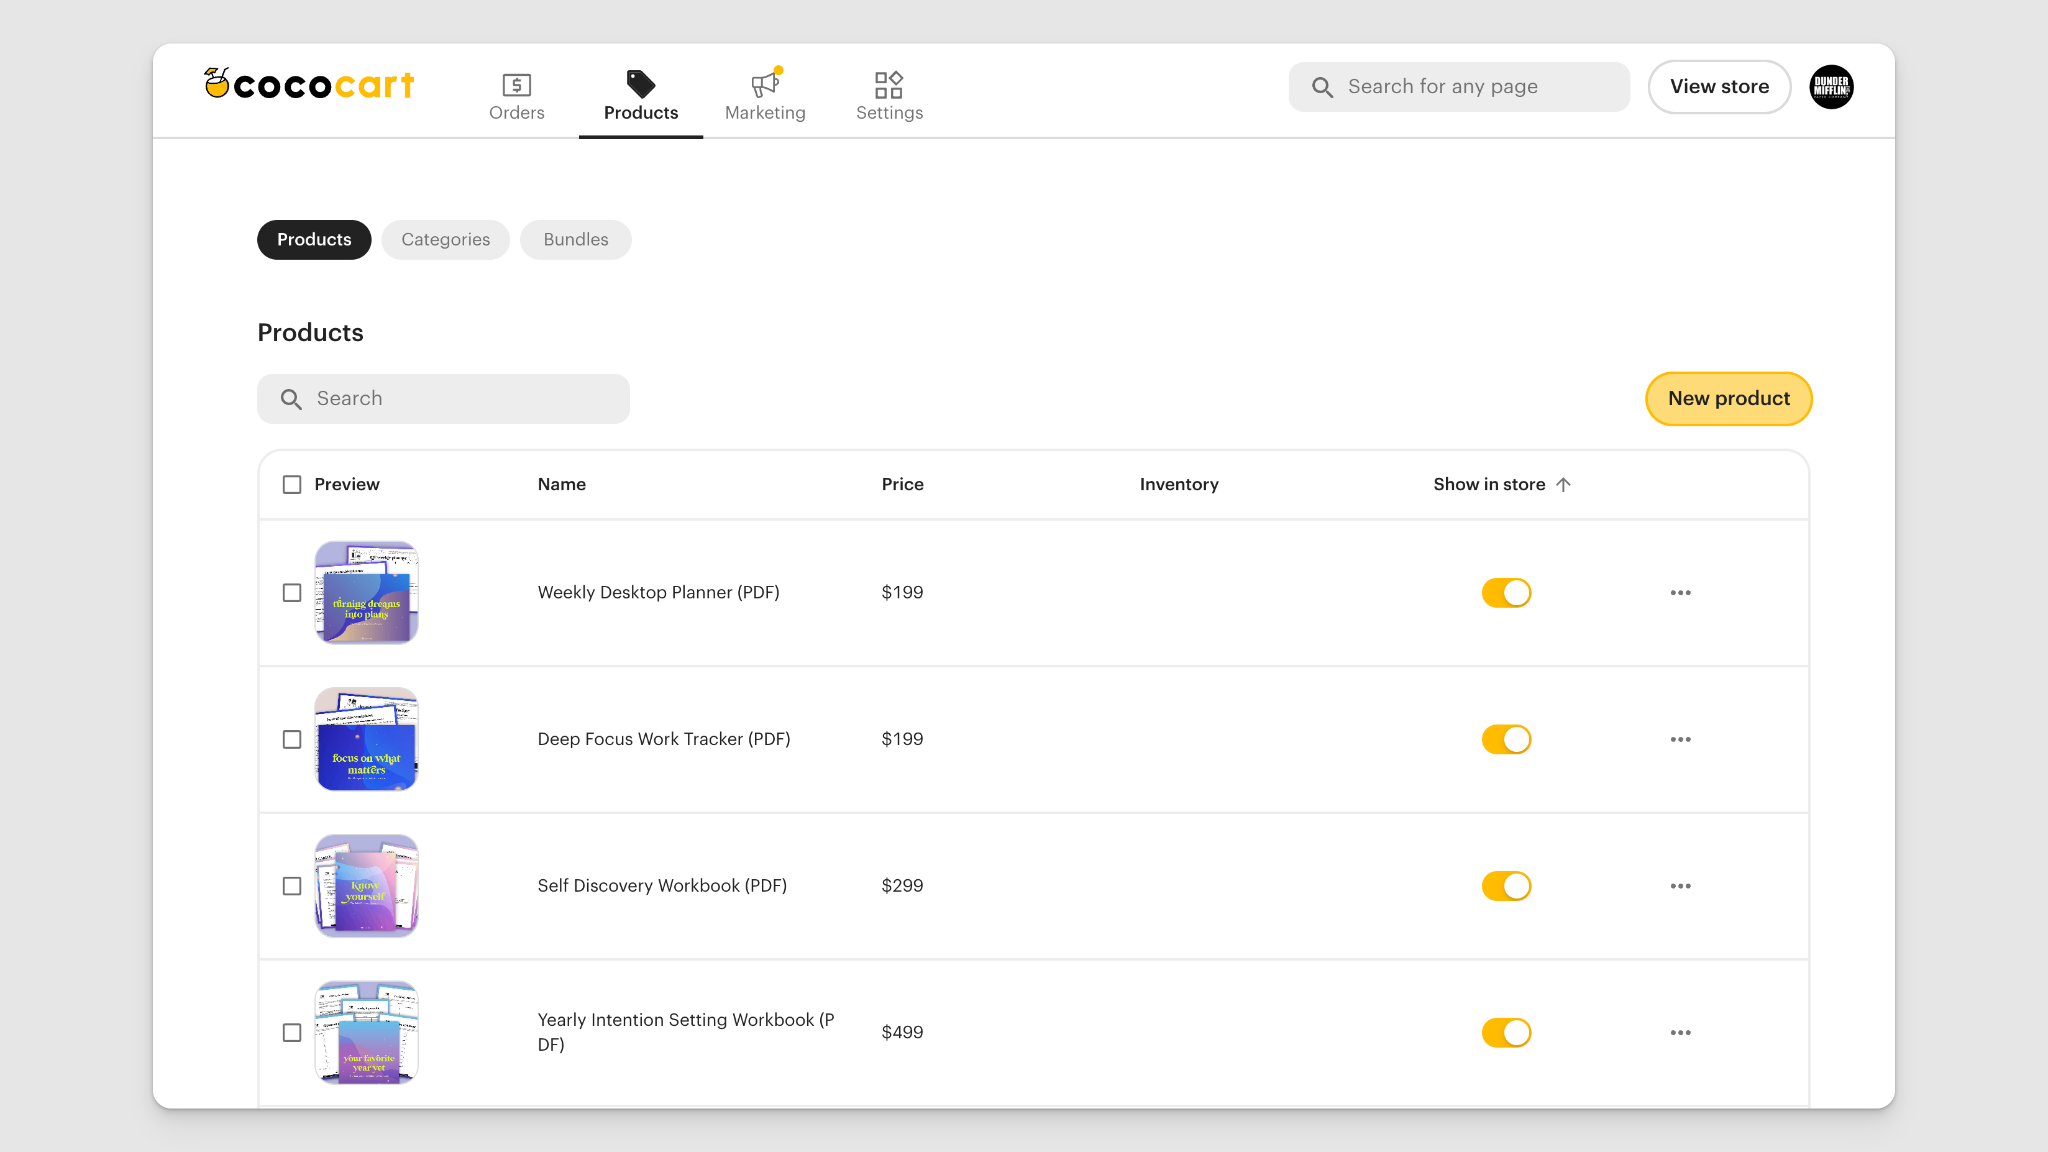The image size is (2048, 1152).
Task: Select the header checkbox to choose all products
Action: tap(292, 484)
